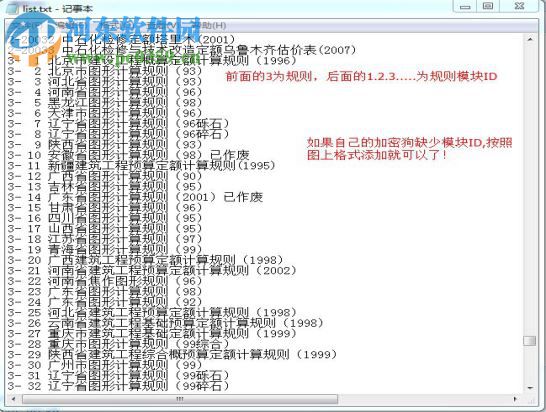Minimize the list.txt Notepad window
Image resolution: width=546 pixels, height=412 pixels.
click(x=465, y=7)
